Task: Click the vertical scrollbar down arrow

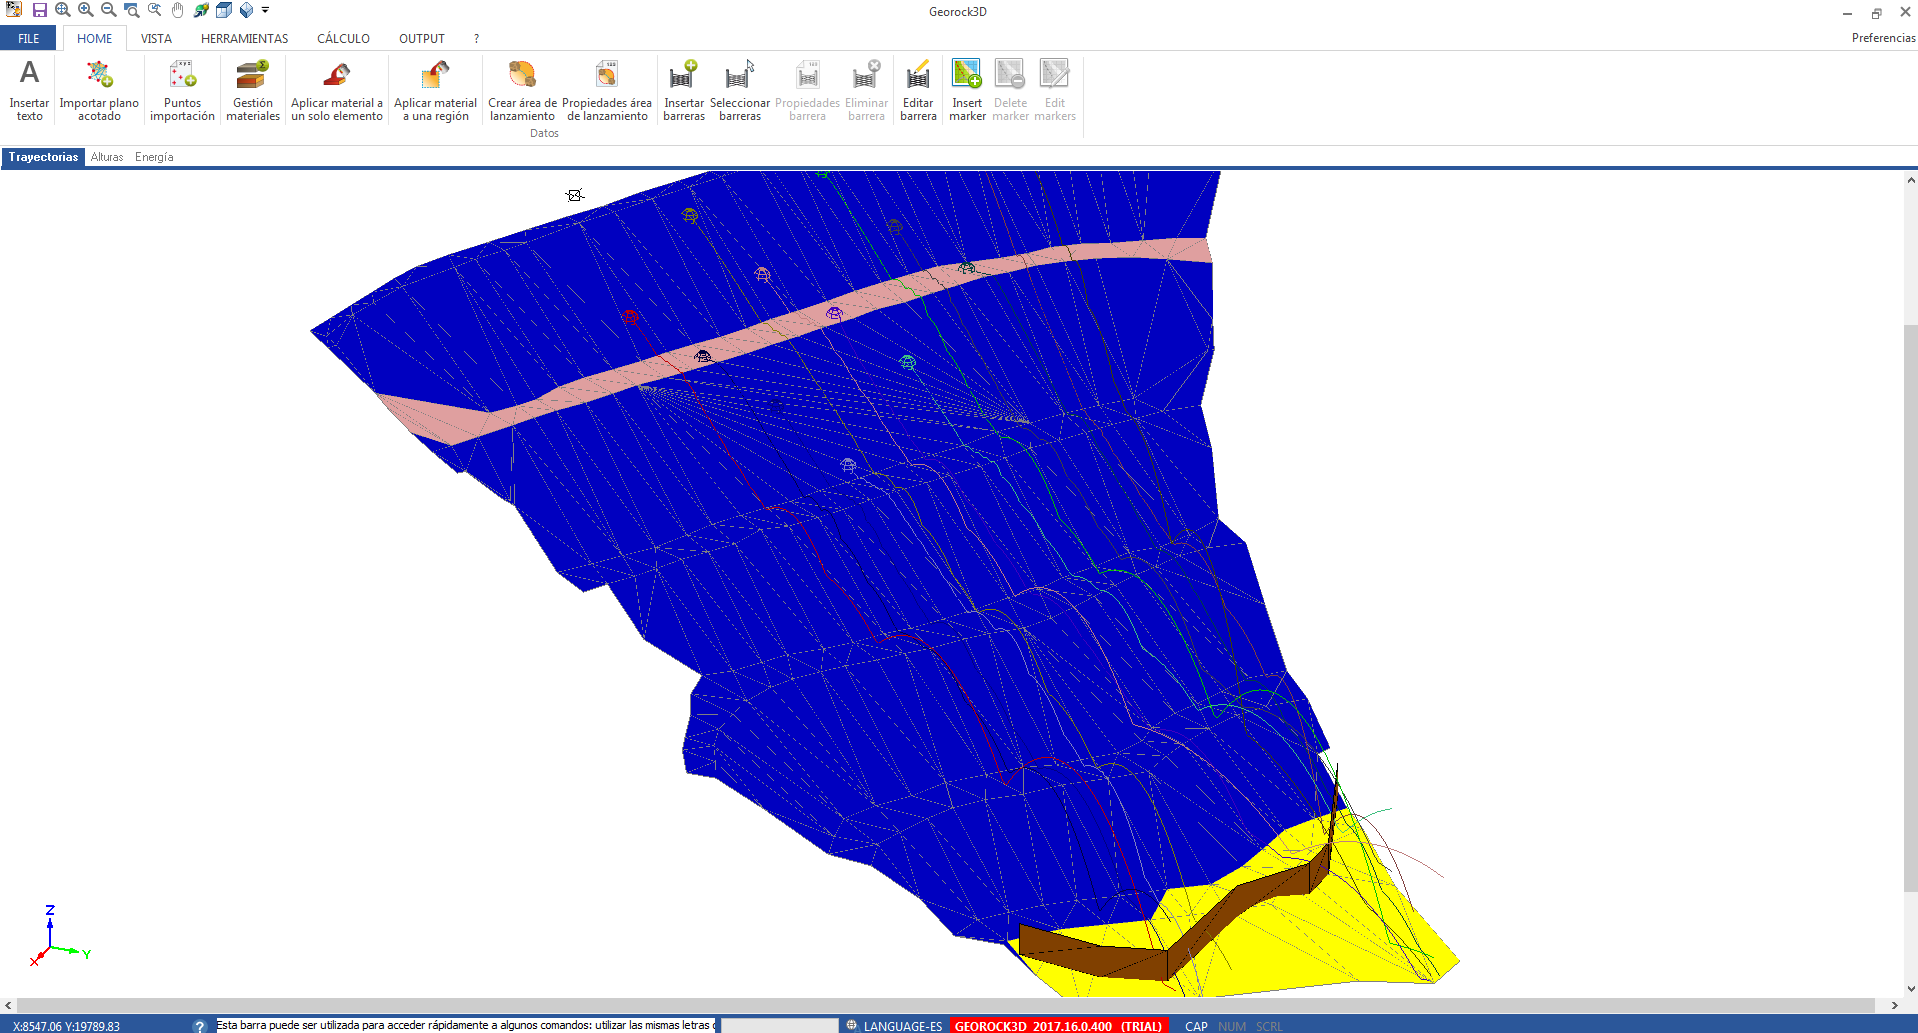Action: (x=1910, y=989)
